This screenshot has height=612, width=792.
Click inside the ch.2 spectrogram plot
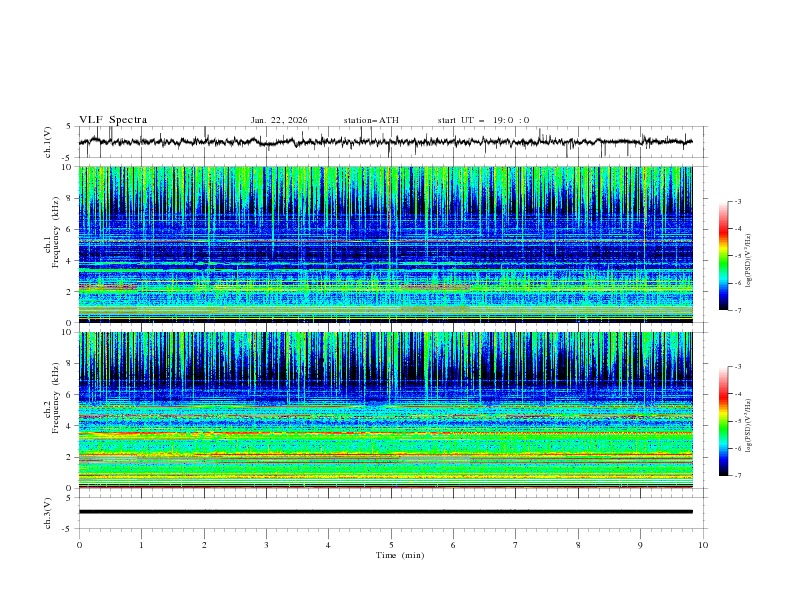point(386,410)
